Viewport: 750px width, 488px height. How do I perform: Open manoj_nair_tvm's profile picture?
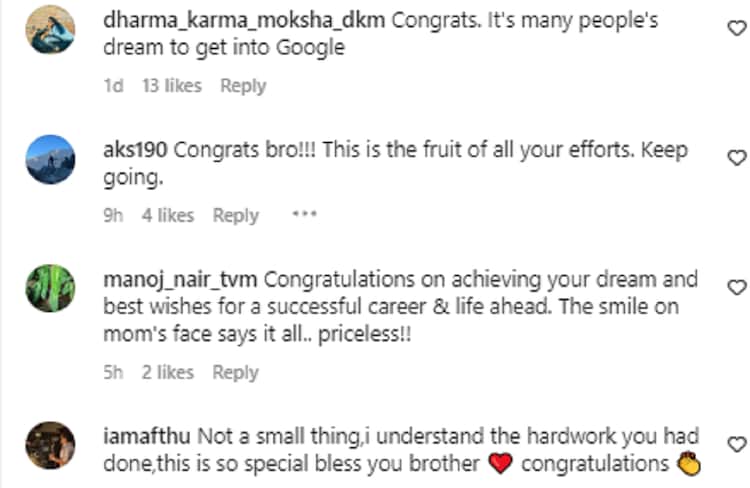tap(49, 289)
